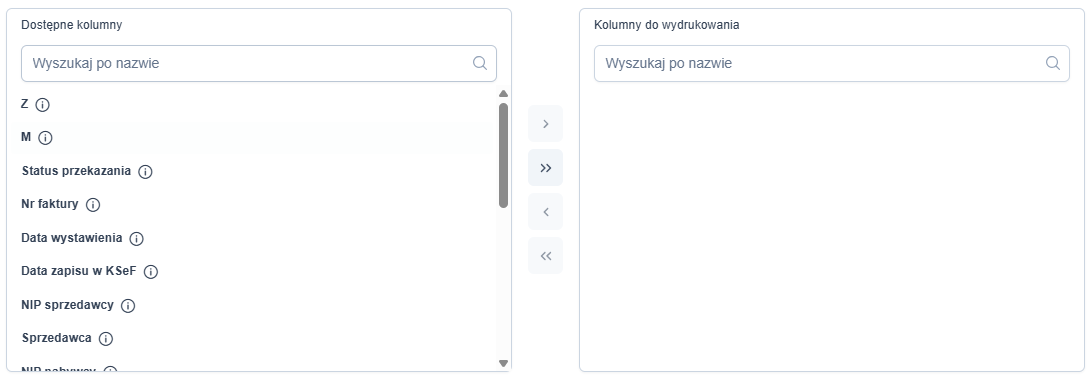The width and height of the screenshot is (1088, 380).
Task: Show info for Data wystawienia
Action: tap(137, 239)
